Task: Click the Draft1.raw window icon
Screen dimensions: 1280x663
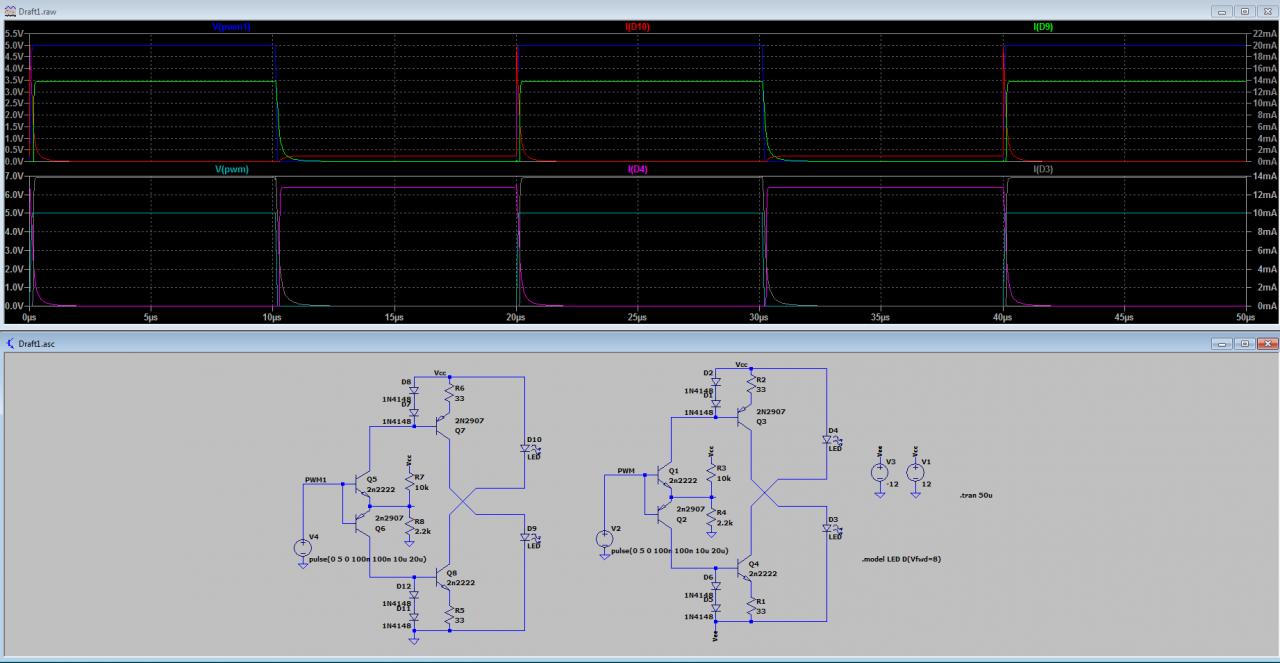Action: click(9, 10)
